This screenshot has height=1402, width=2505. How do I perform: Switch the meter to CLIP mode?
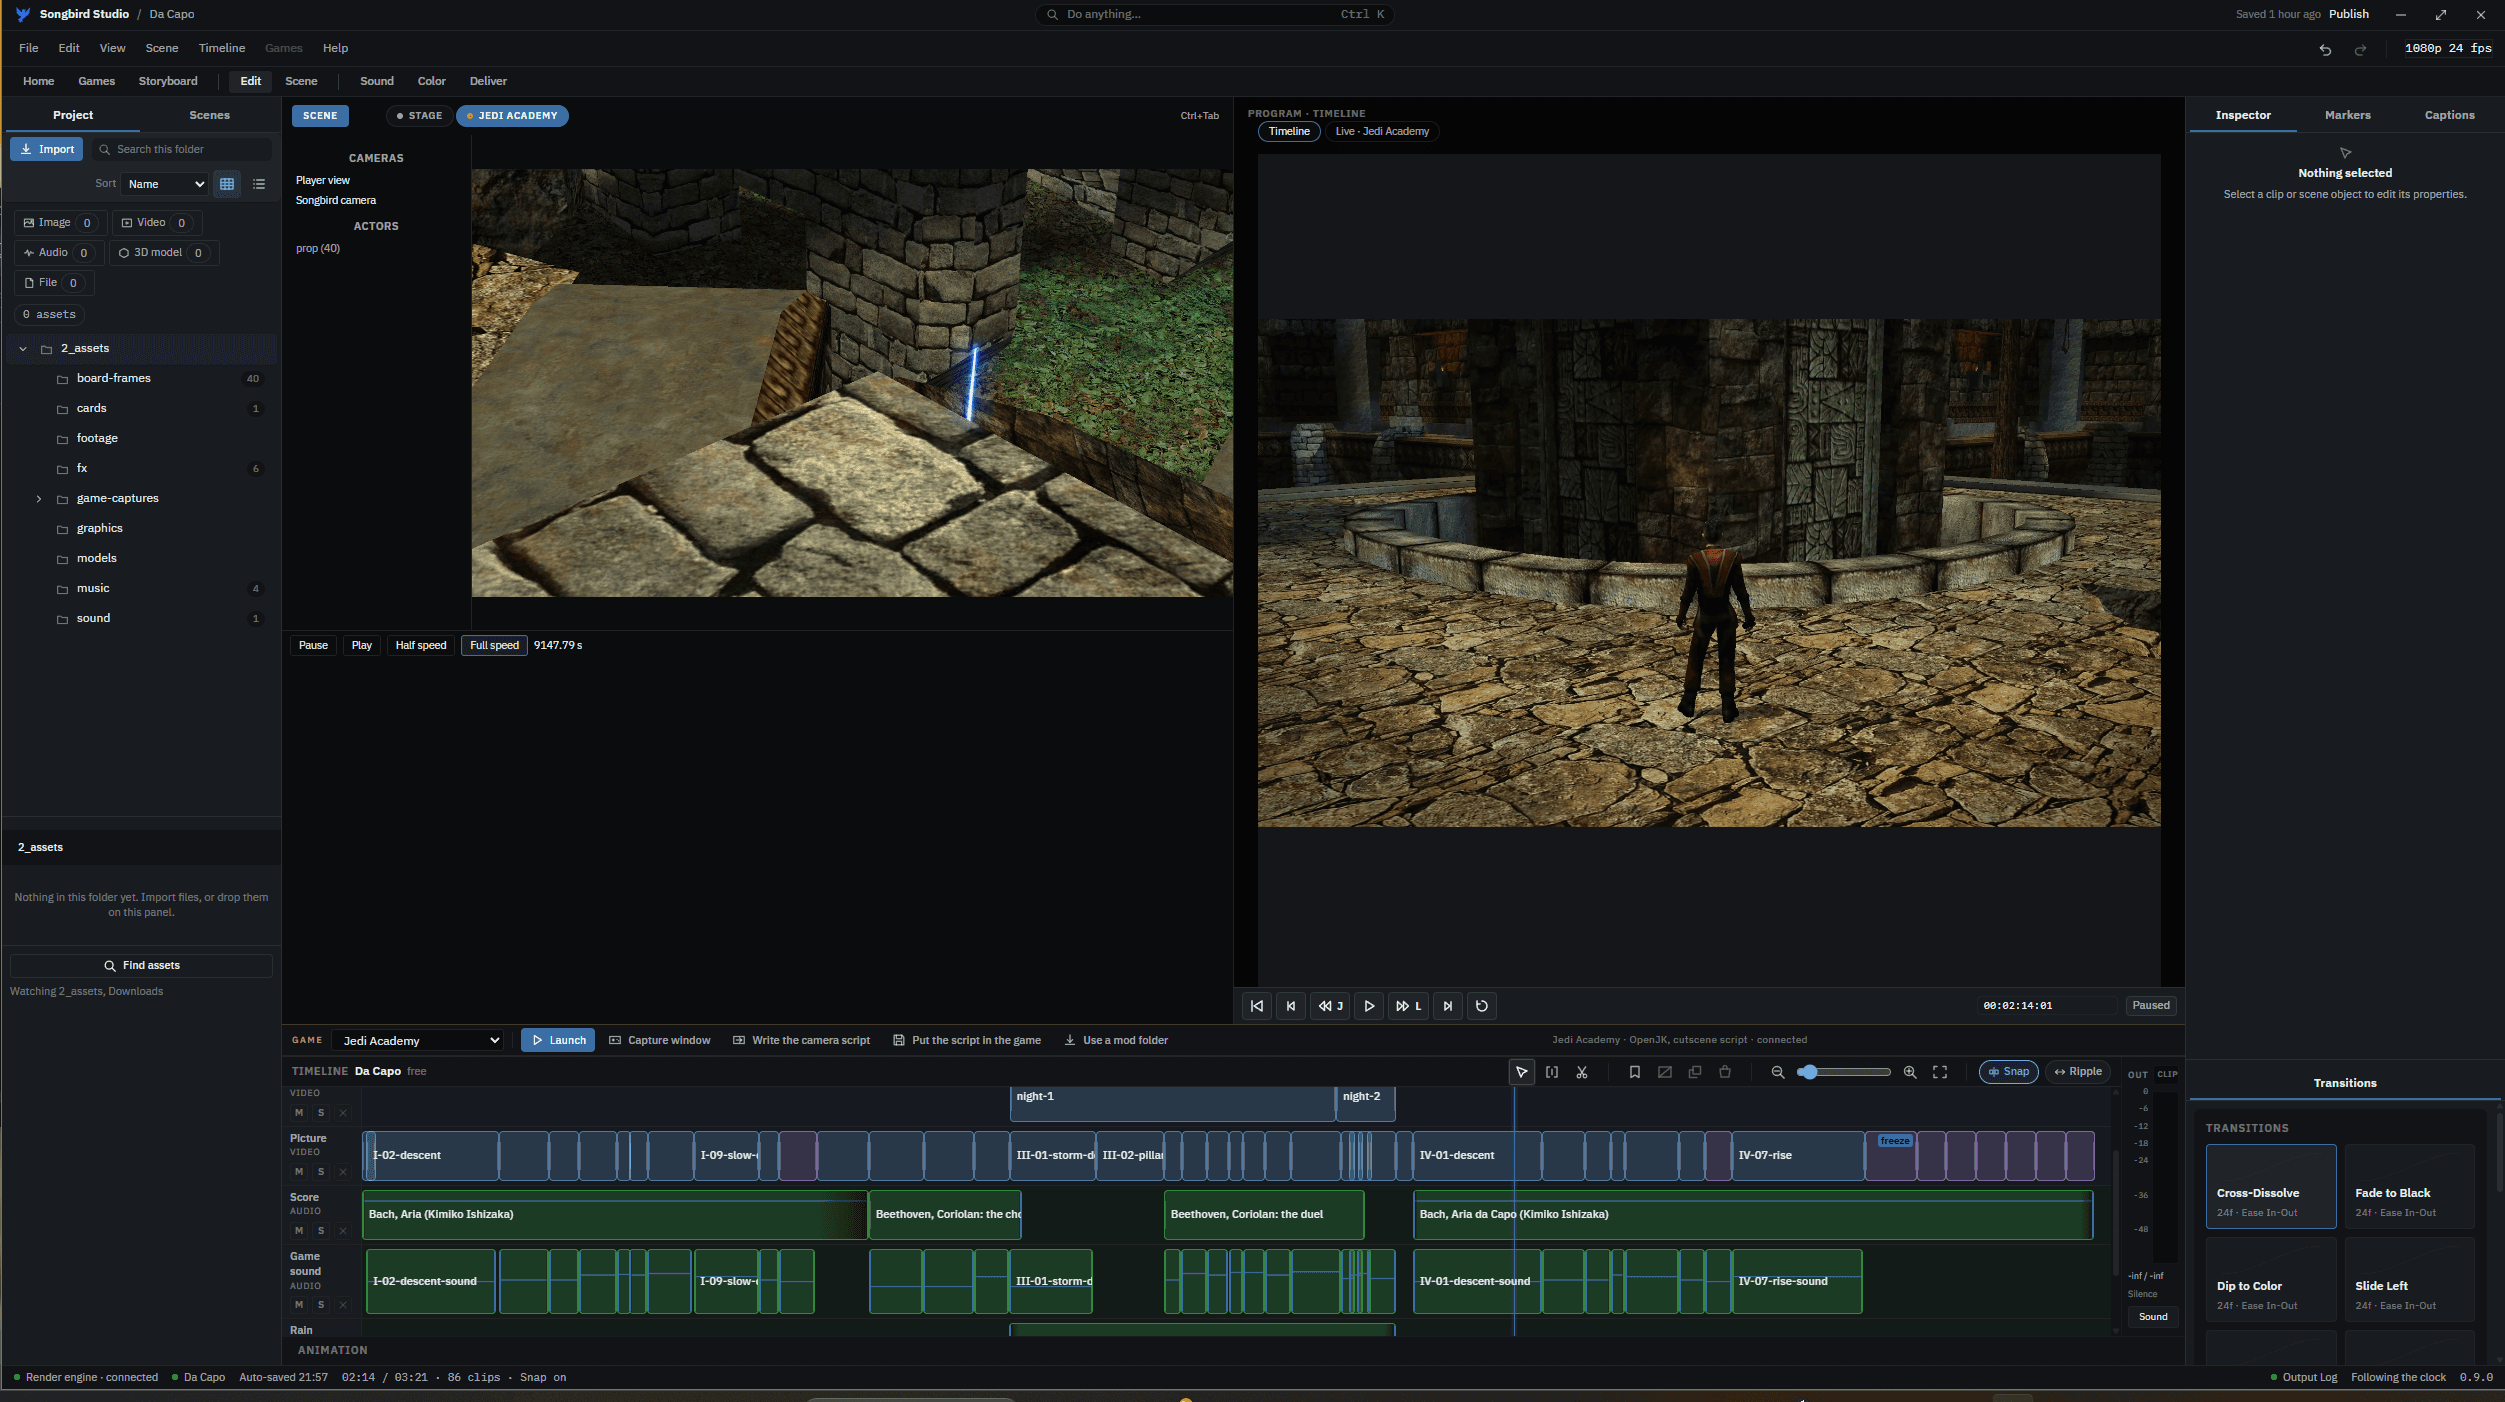click(x=2167, y=1074)
